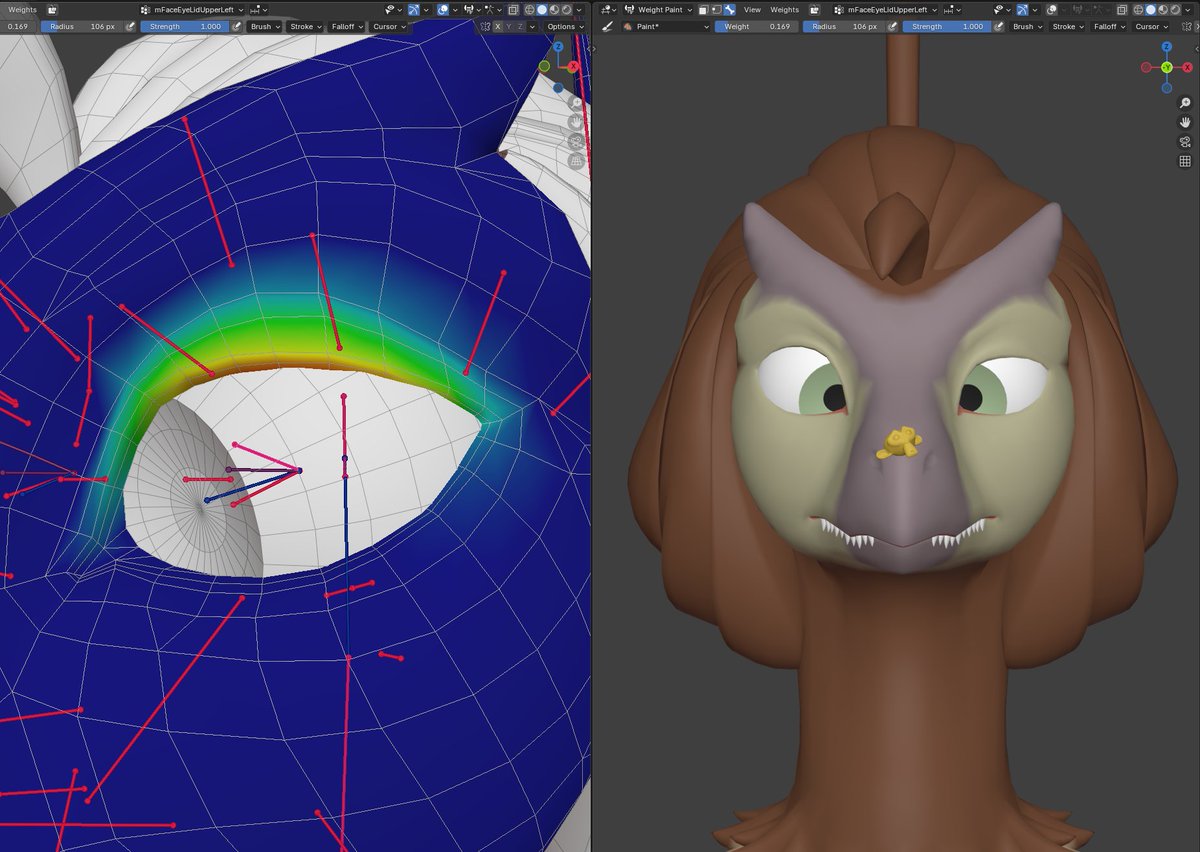Toggle X-Ray shading in the left viewport

(x=513, y=9)
